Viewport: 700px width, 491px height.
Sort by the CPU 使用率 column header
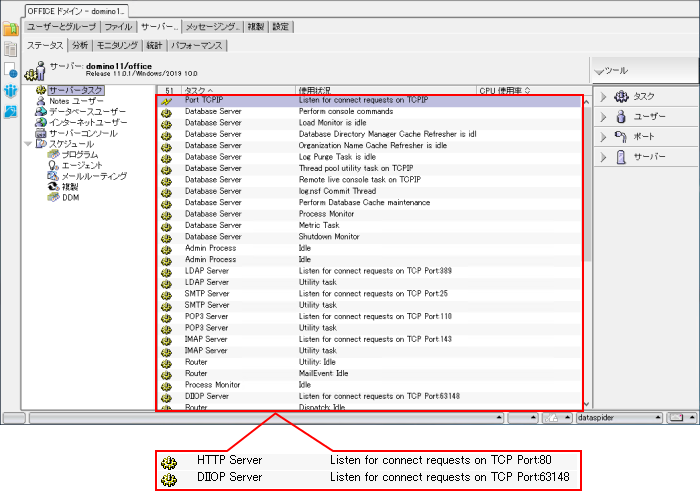504,90
